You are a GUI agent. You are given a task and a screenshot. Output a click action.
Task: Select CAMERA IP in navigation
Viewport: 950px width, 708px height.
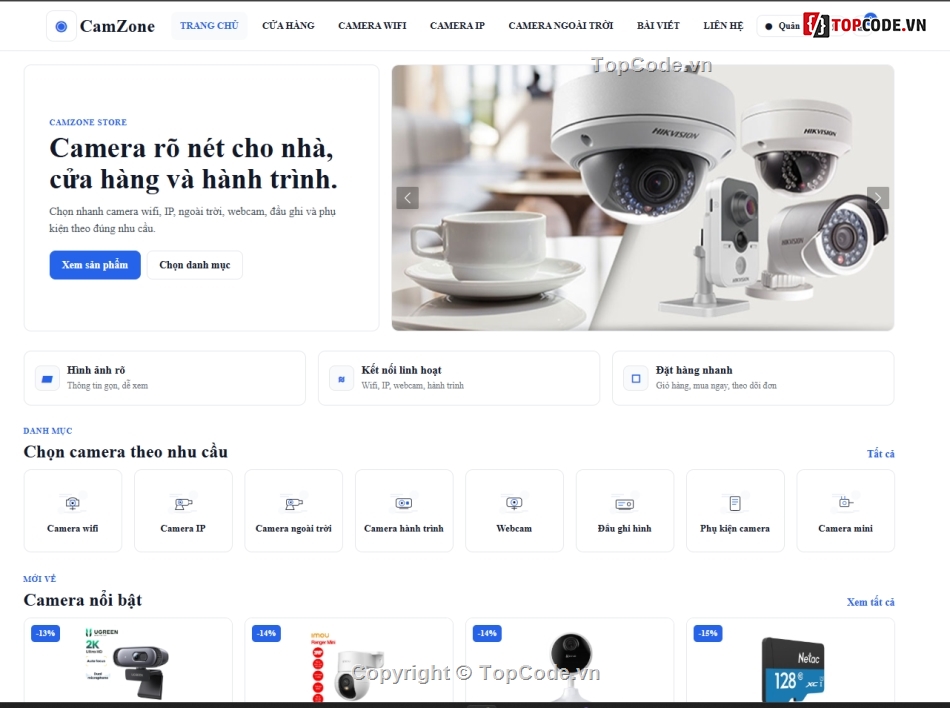coord(457,26)
